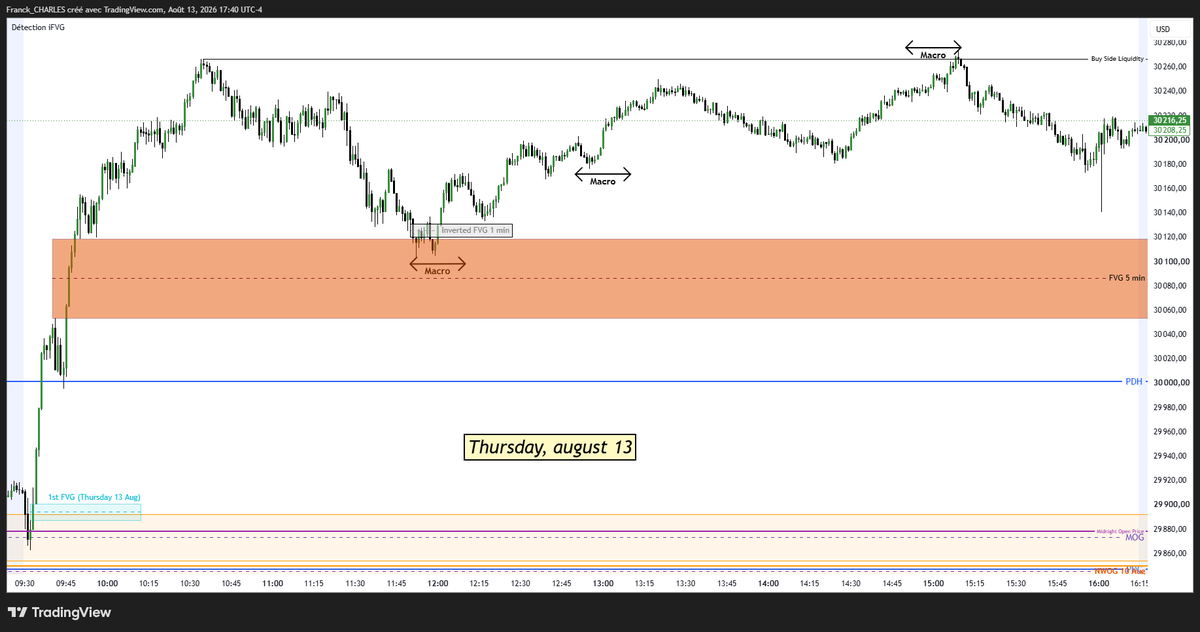Click the 30 080,00 price scale value
This screenshot has height=632, width=1200.
[x=1171, y=286]
